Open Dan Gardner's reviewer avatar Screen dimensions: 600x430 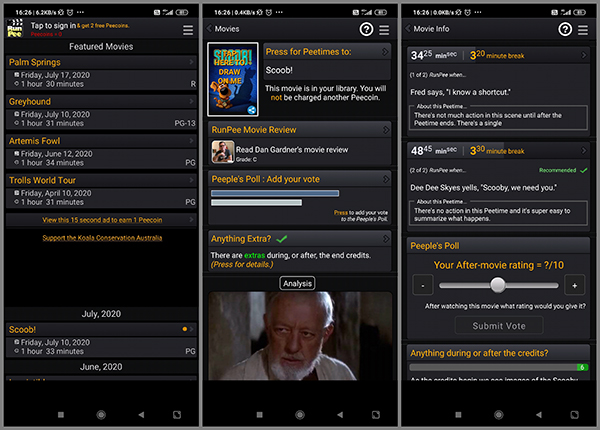(223, 152)
